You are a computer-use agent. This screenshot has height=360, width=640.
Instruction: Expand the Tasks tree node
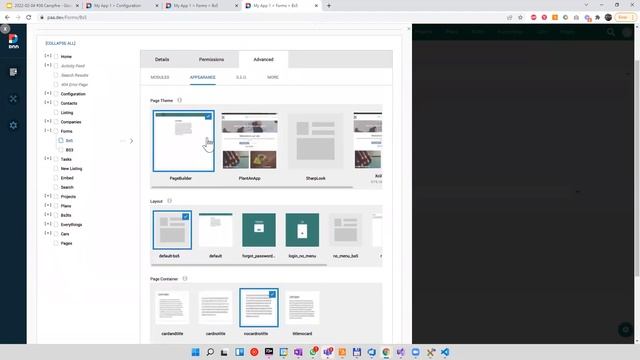pos(48,159)
